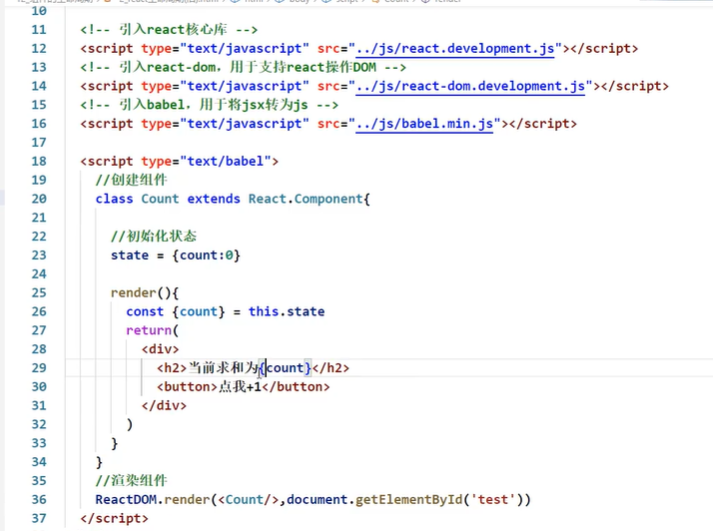Screen dimensions: 713x531
Task: Click the "text/javascript" value on line 12
Action: tap(245, 49)
